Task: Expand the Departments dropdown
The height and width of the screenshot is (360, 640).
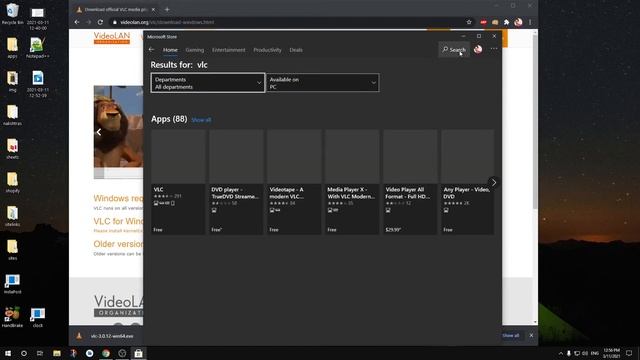Action: point(208,83)
